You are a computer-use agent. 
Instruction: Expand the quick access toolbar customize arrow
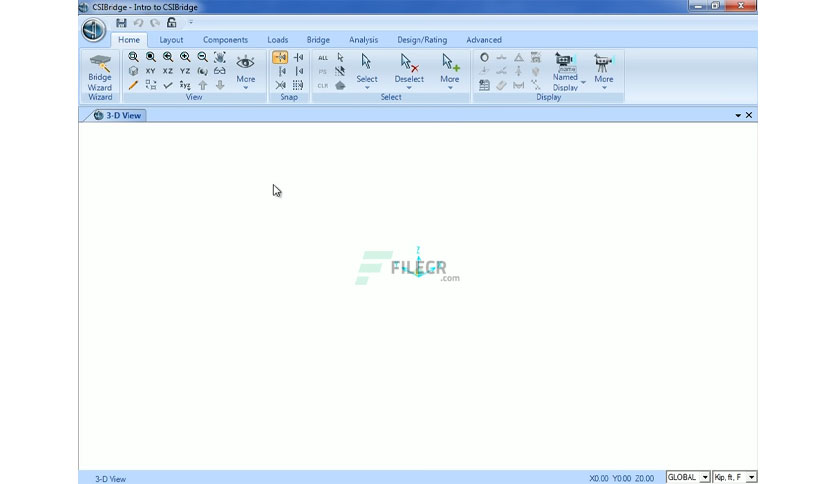tap(191, 22)
